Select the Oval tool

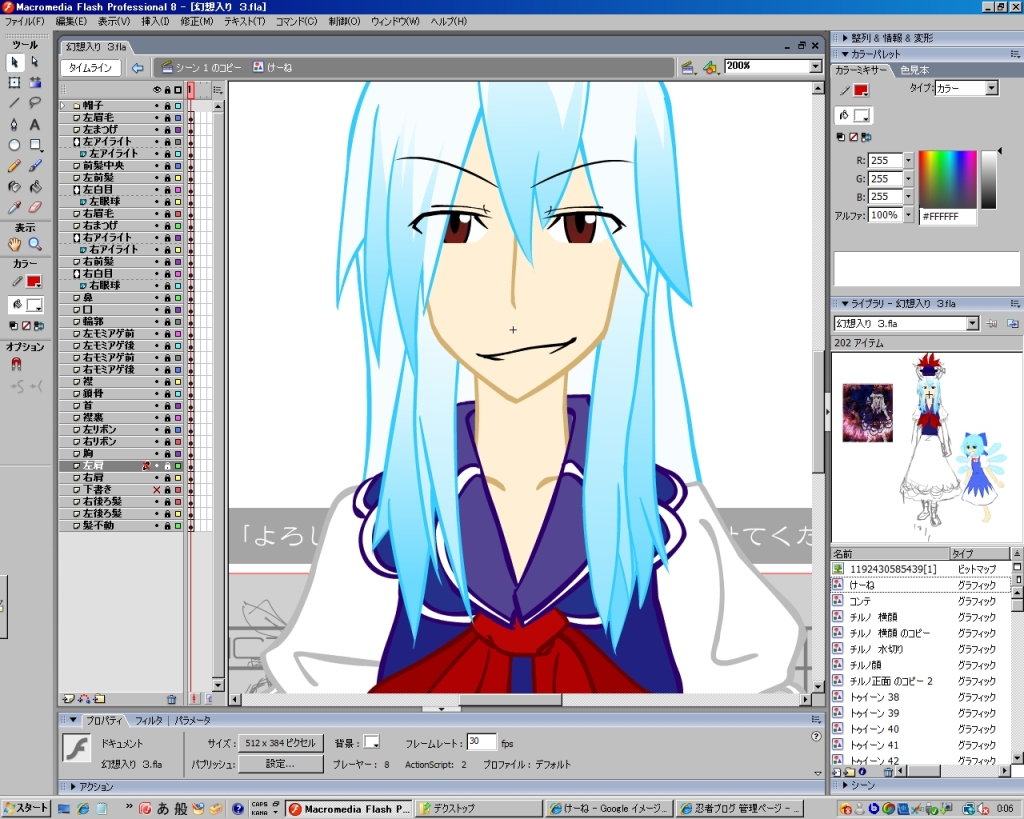coord(14,145)
